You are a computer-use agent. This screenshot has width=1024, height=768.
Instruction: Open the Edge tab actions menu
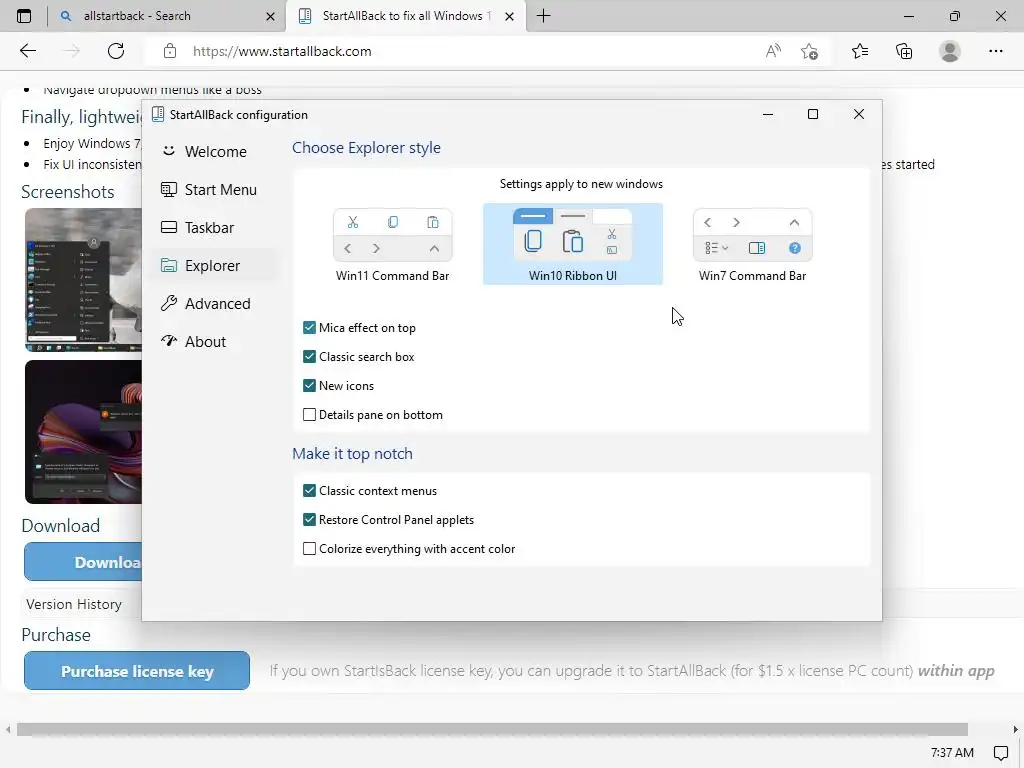click(x=24, y=16)
